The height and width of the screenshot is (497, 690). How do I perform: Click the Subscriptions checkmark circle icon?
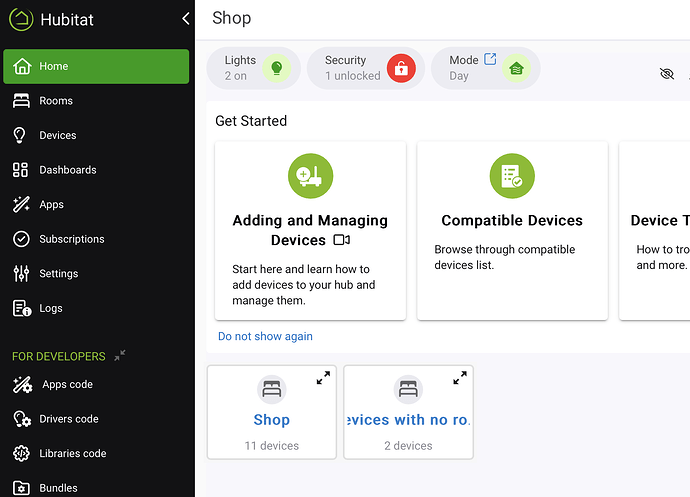(21, 239)
